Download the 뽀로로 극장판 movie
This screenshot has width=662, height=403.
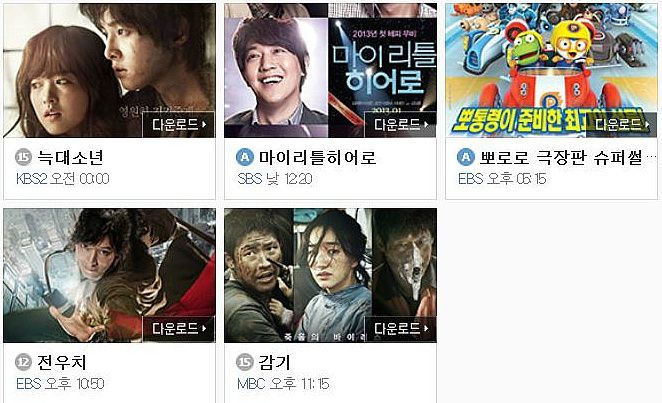[x=621, y=124]
